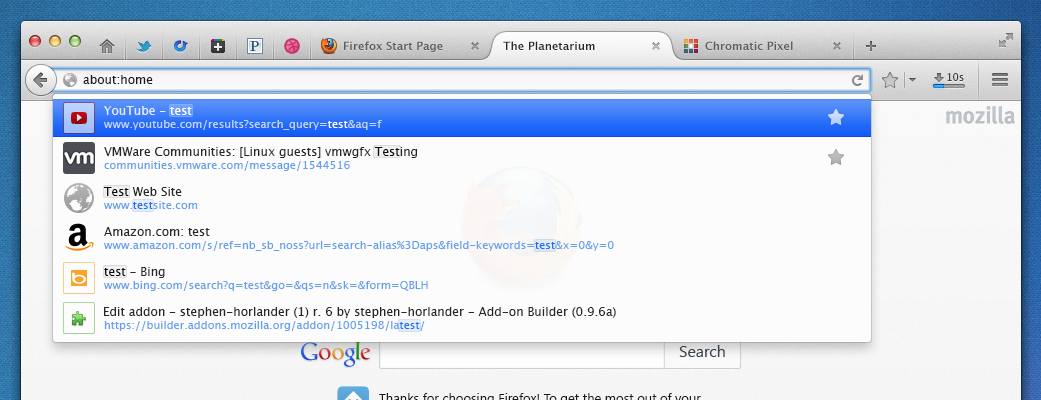The height and width of the screenshot is (400, 1041).
Task: Open the new tab plus button
Action: point(871,46)
